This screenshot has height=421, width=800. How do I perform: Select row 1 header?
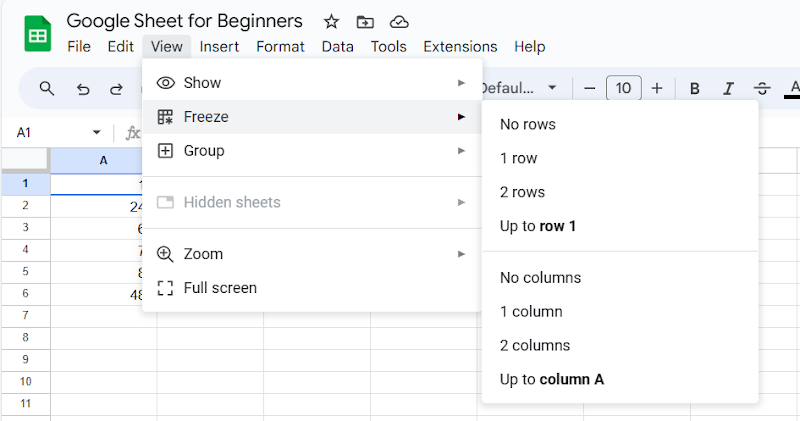[26, 184]
